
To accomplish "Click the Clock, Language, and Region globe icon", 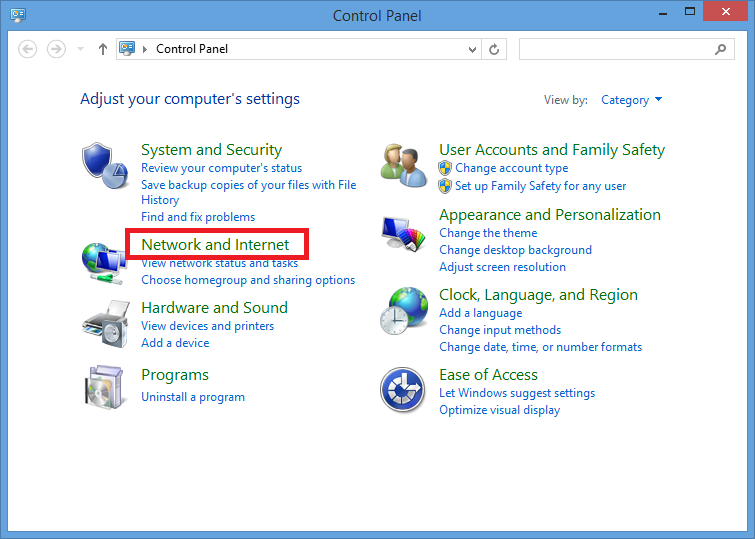I will pyautogui.click(x=404, y=311).
